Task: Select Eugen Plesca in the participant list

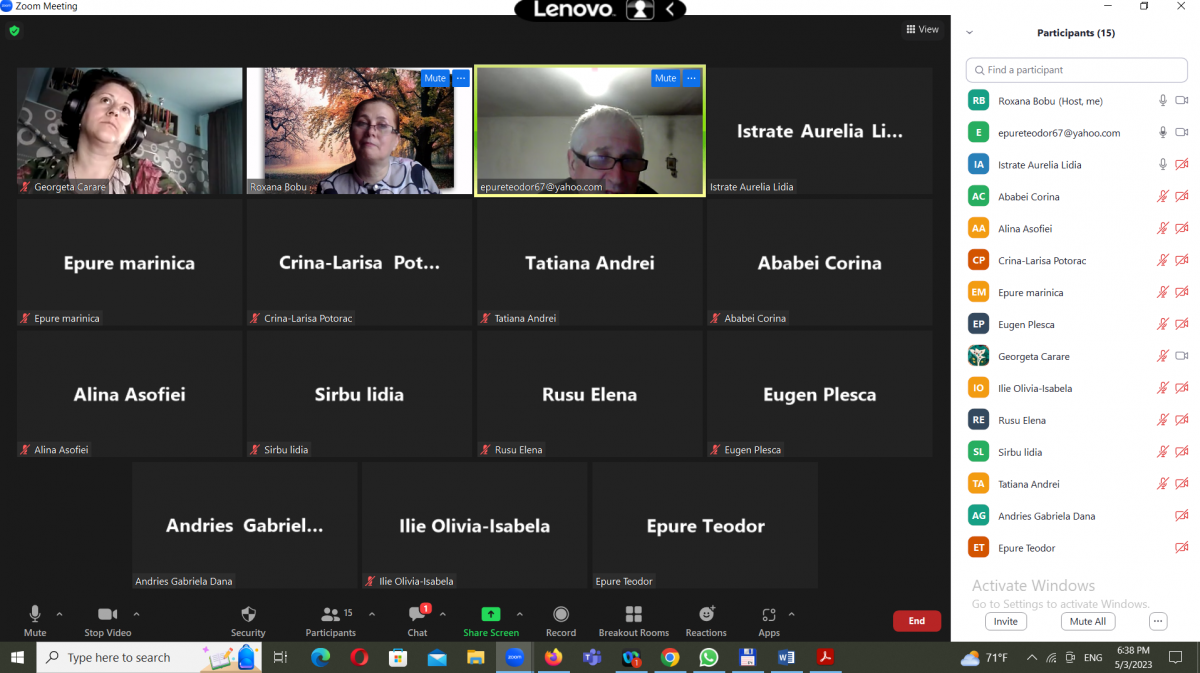Action: 1076,325
